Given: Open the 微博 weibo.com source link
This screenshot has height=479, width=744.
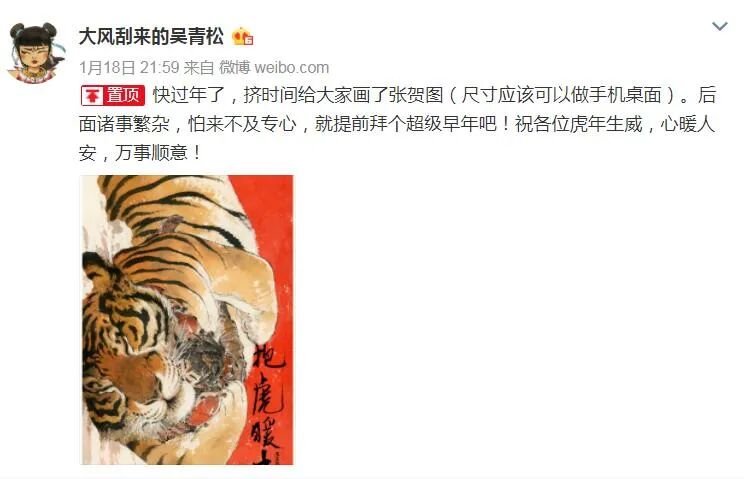Looking at the screenshot, I should 274,67.
